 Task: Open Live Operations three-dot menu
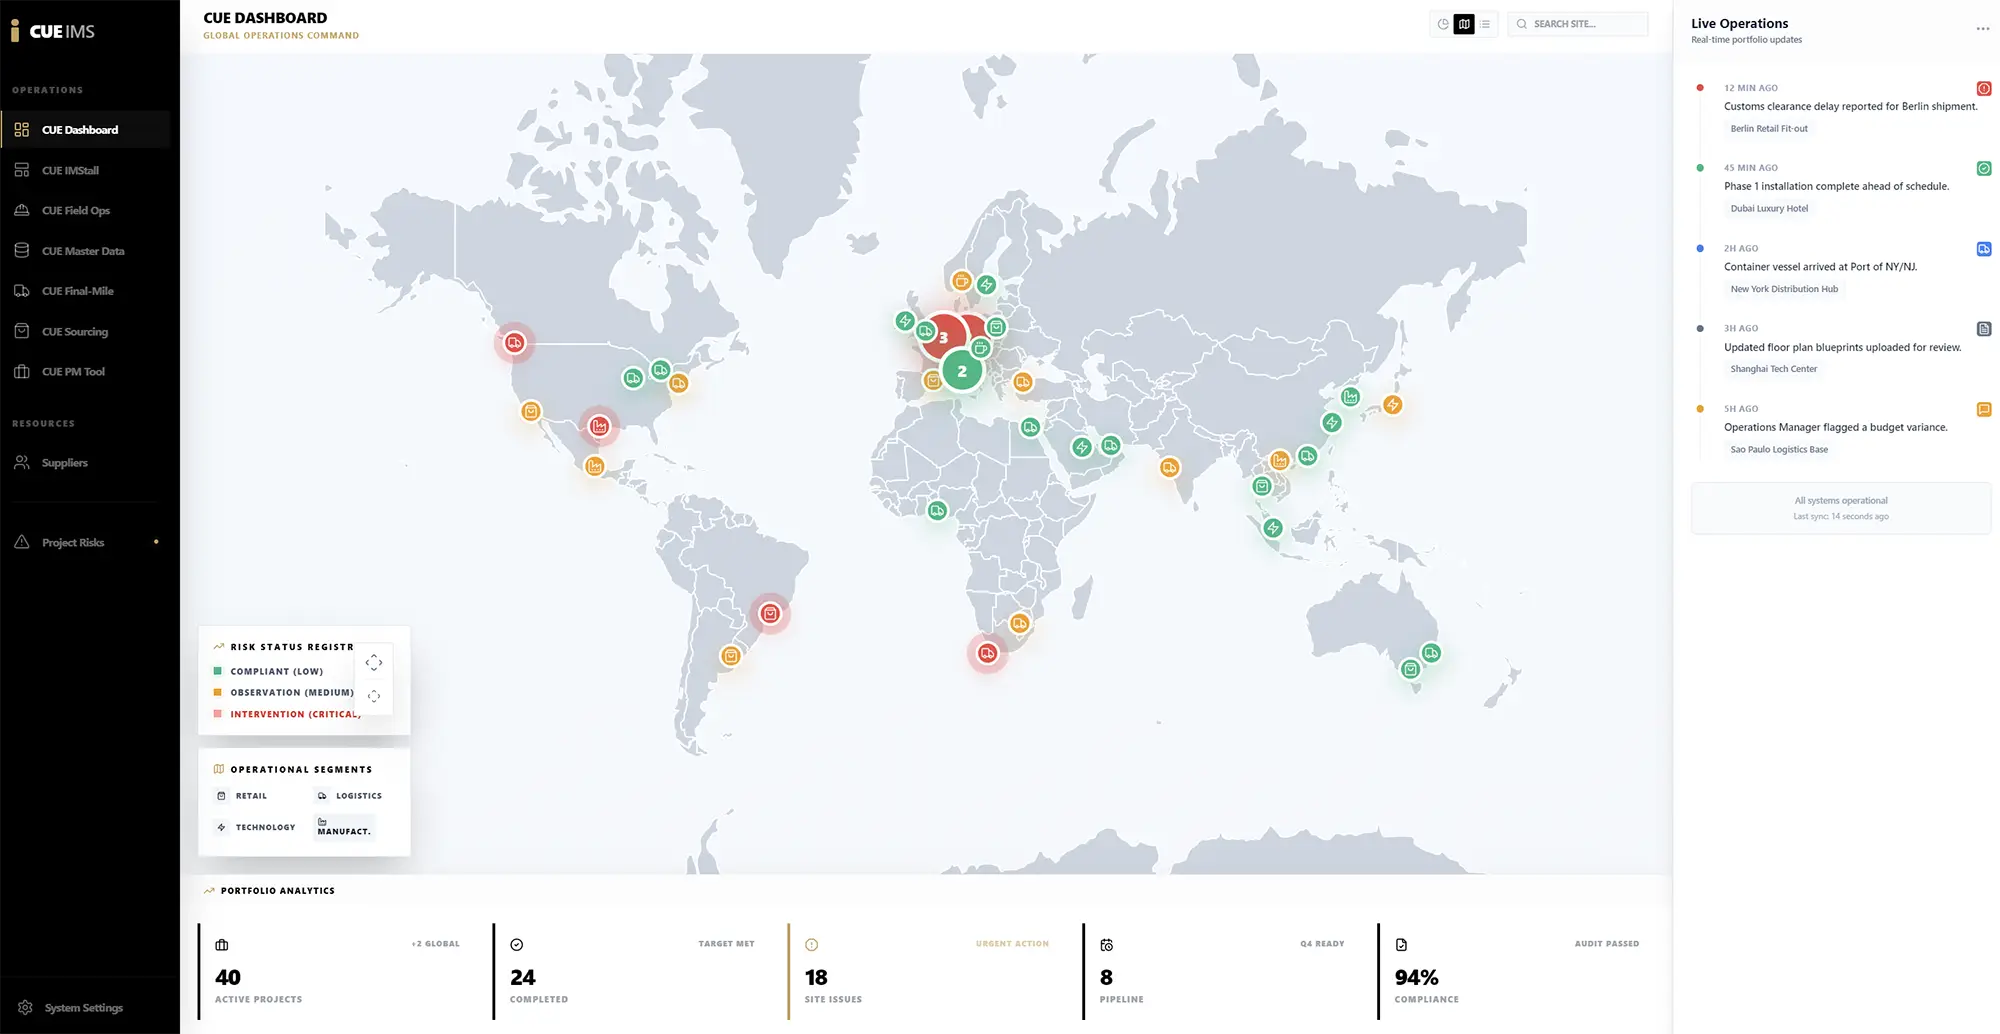(x=1982, y=29)
